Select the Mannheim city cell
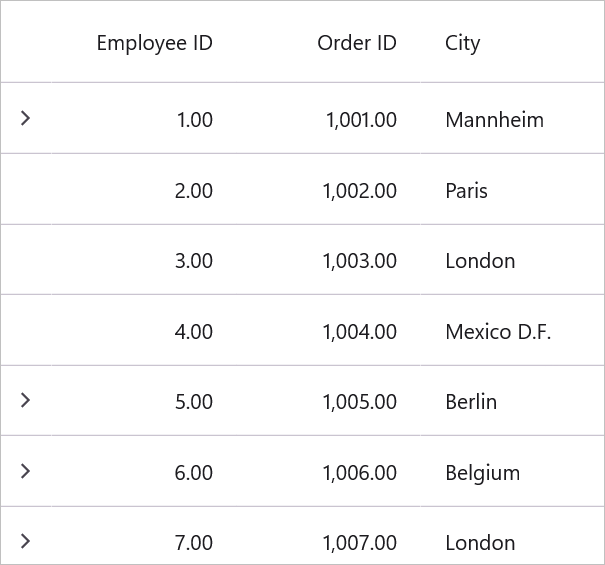Image resolution: width=605 pixels, height=565 pixels. point(512,118)
